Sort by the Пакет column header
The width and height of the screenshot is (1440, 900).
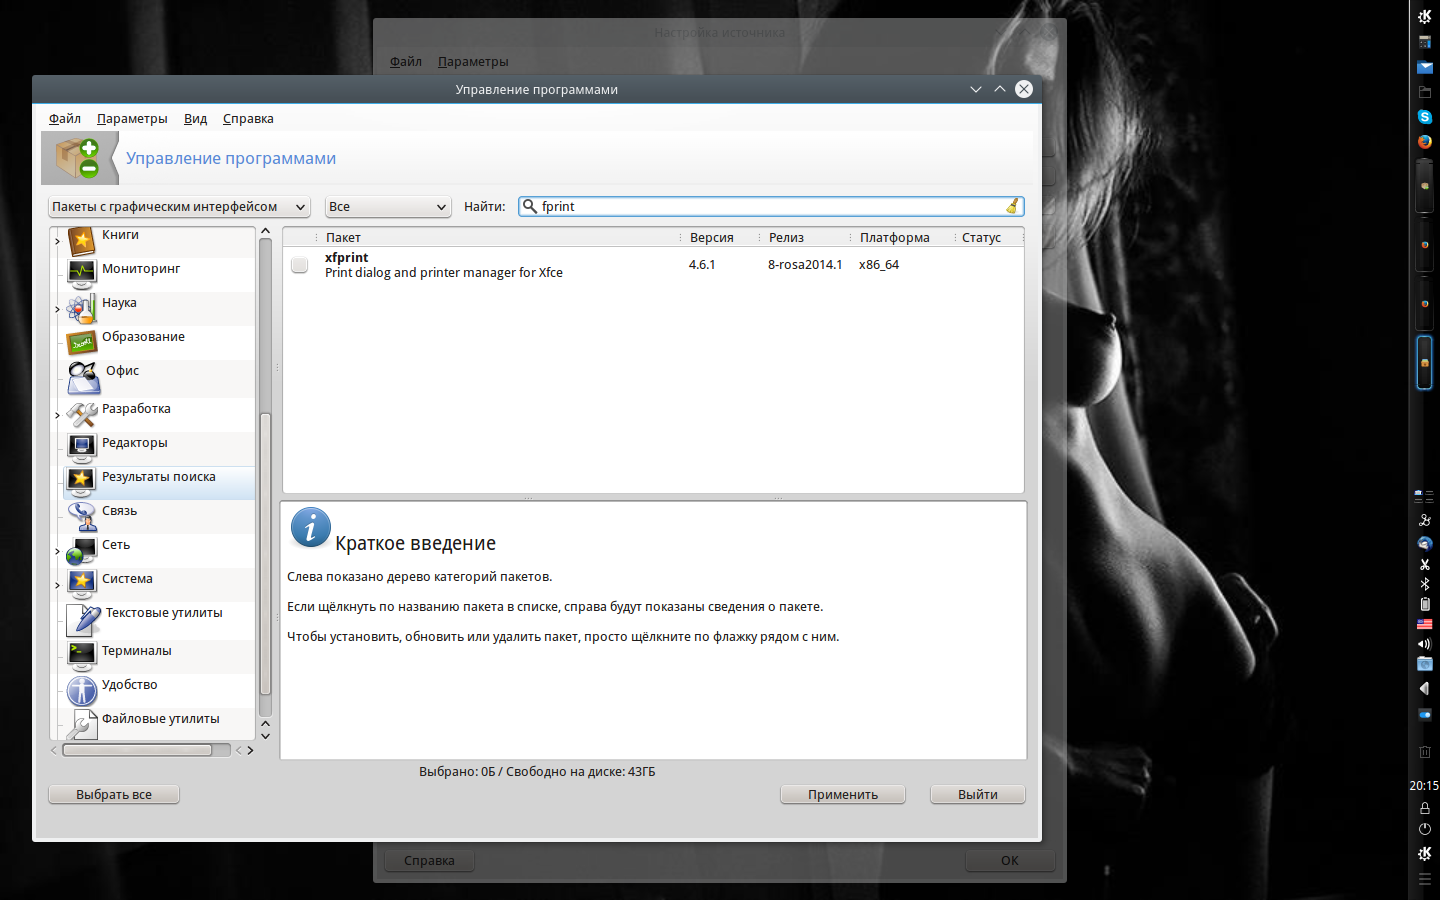point(497,238)
